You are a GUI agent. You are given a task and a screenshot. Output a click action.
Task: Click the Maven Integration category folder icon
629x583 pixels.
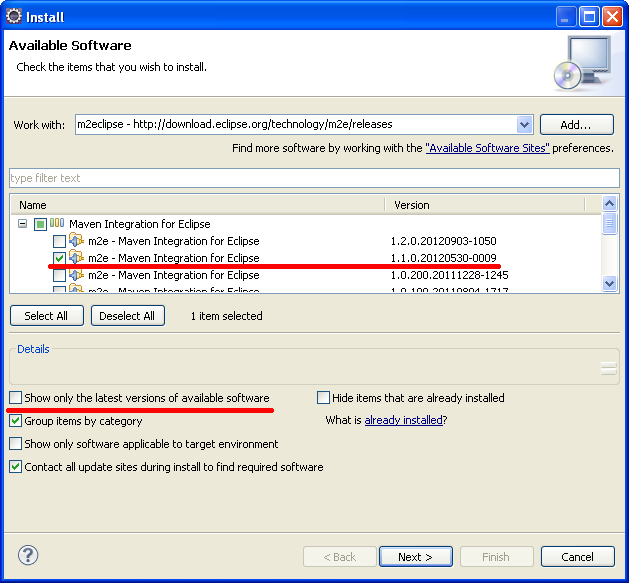click(x=57, y=224)
